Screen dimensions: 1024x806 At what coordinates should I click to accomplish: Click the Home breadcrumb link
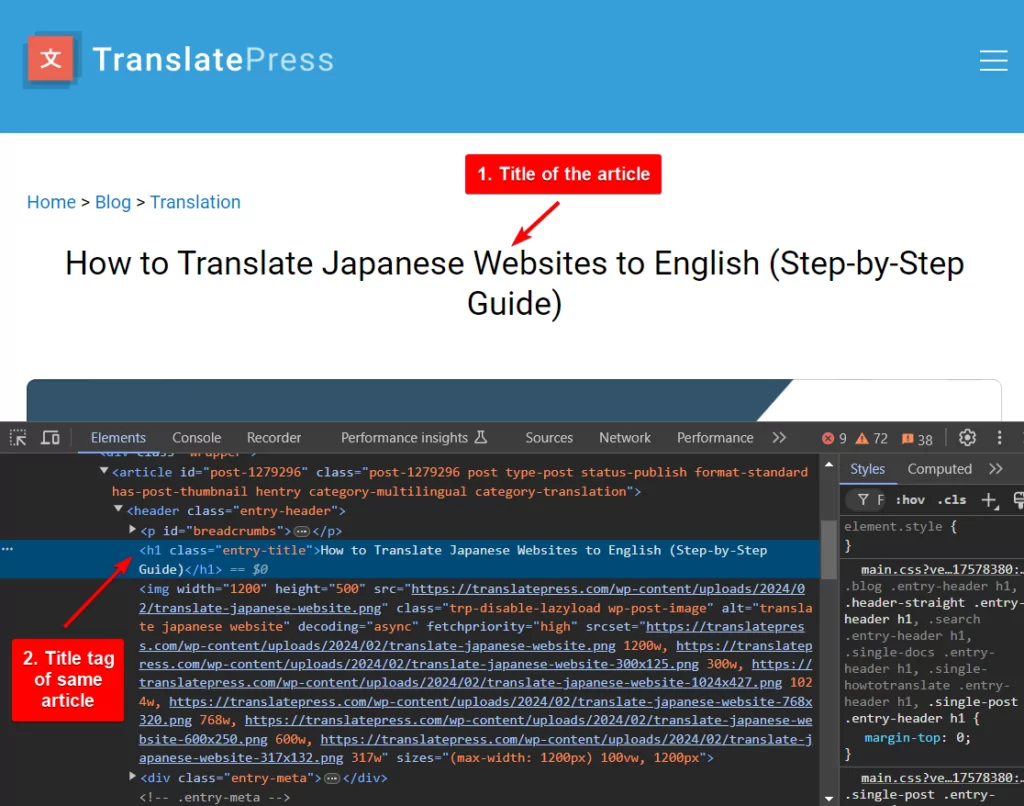(x=52, y=202)
